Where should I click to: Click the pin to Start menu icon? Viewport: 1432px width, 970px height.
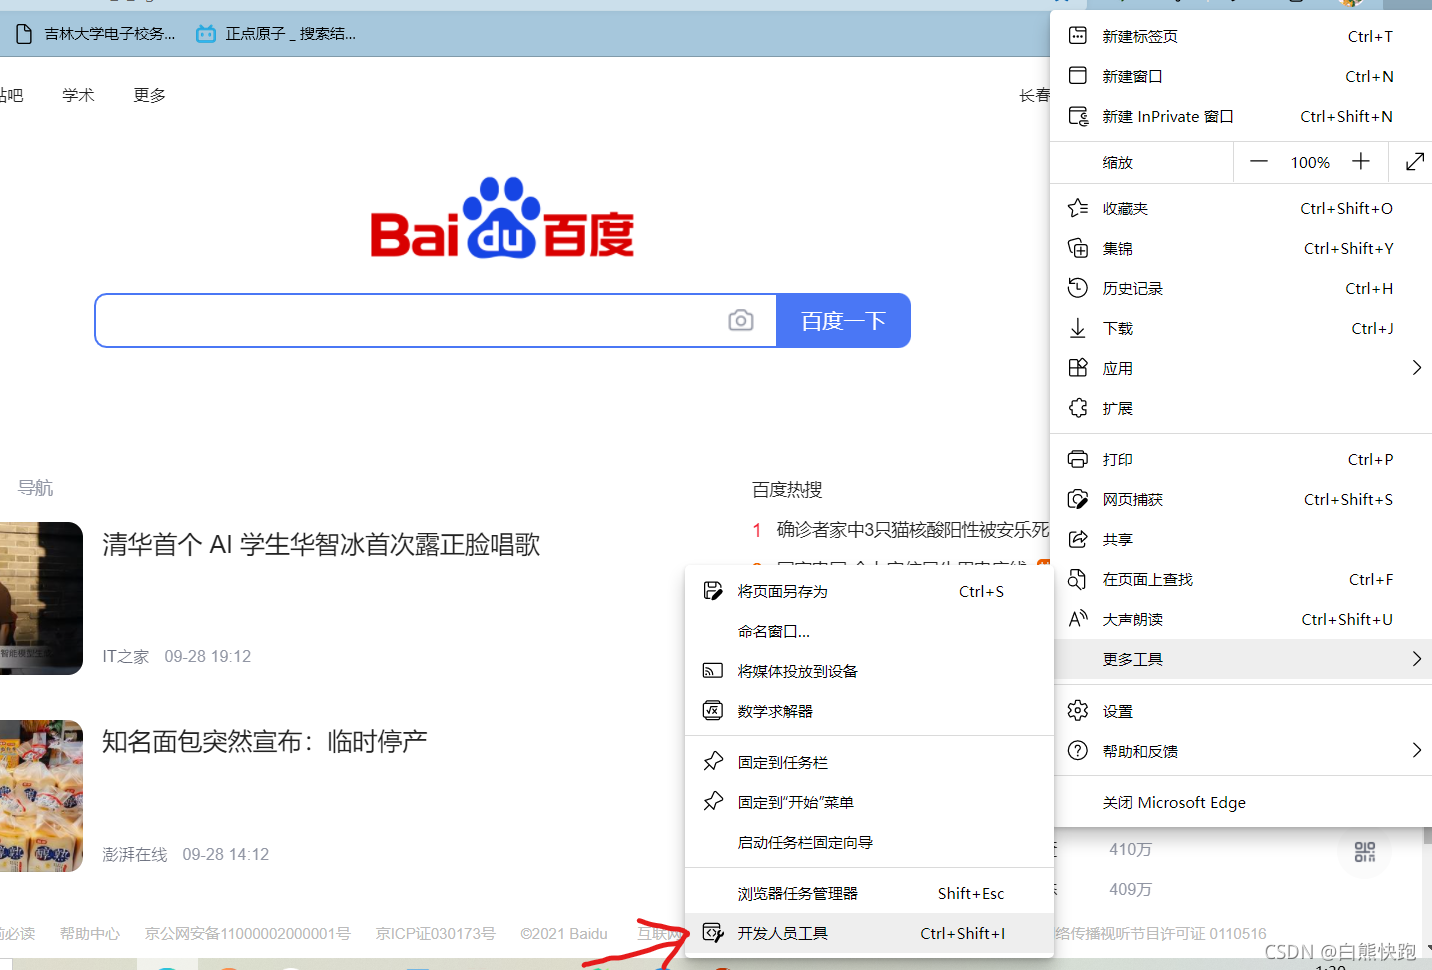tap(713, 802)
